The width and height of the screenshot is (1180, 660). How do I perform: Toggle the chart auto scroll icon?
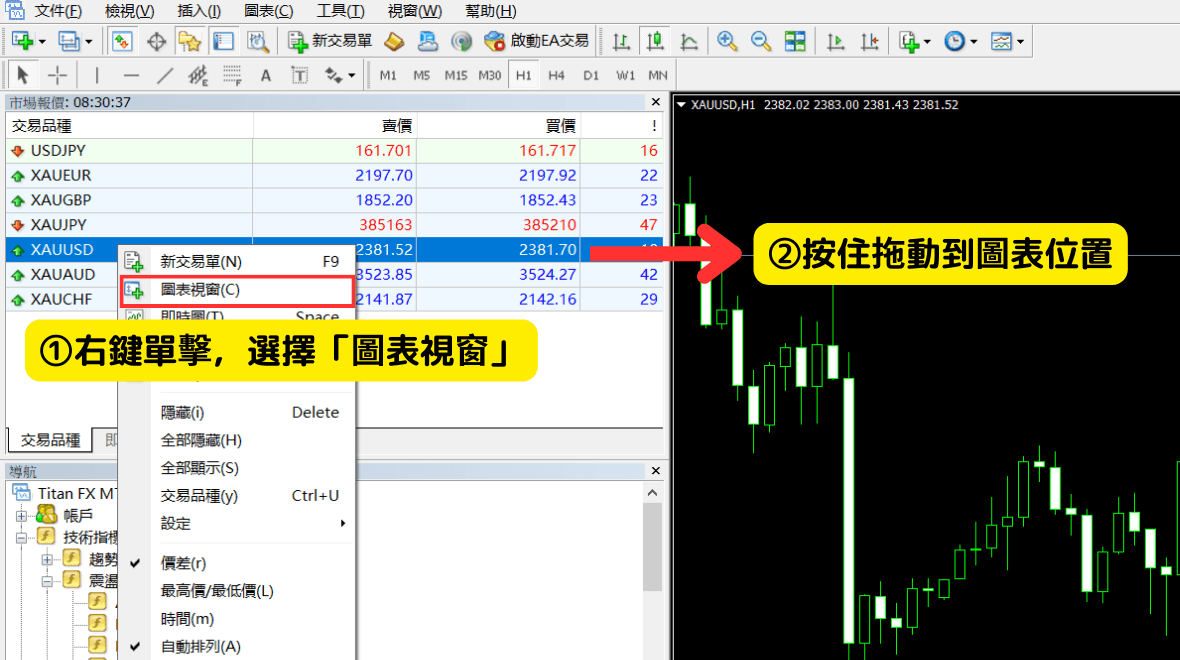click(x=836, y=41)
